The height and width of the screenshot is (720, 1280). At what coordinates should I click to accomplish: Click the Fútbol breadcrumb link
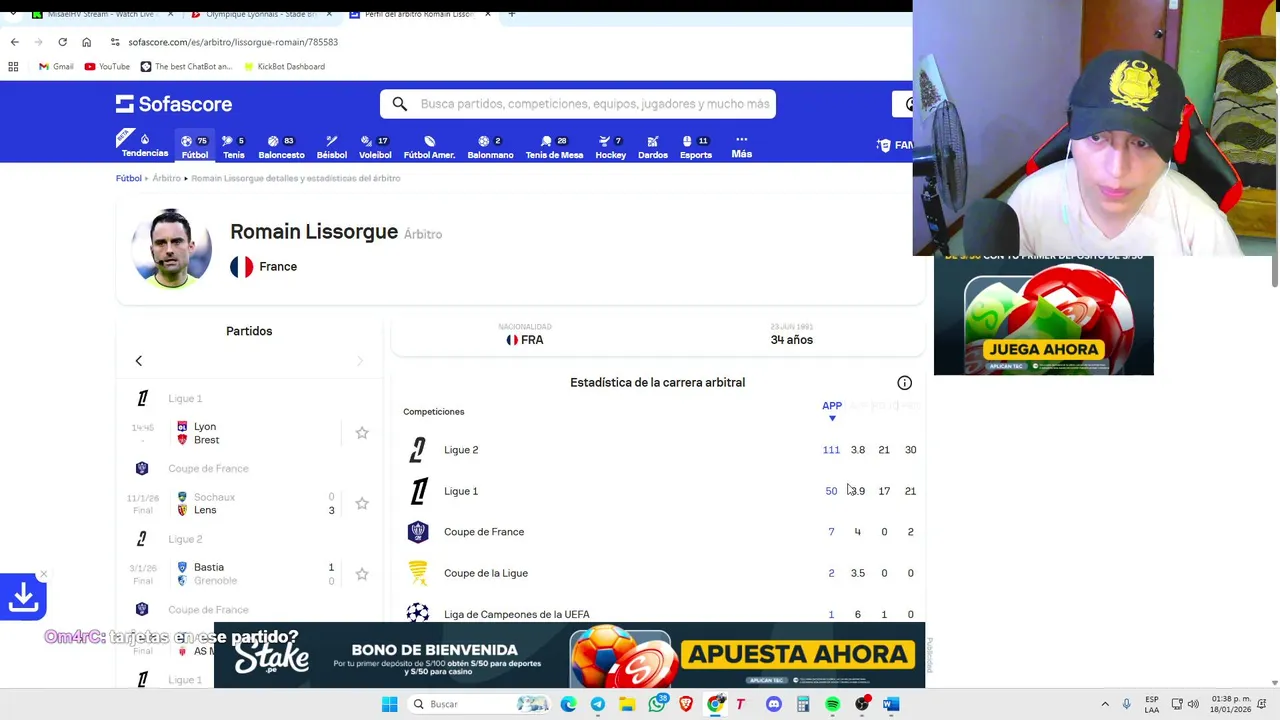tap(128, 178)
